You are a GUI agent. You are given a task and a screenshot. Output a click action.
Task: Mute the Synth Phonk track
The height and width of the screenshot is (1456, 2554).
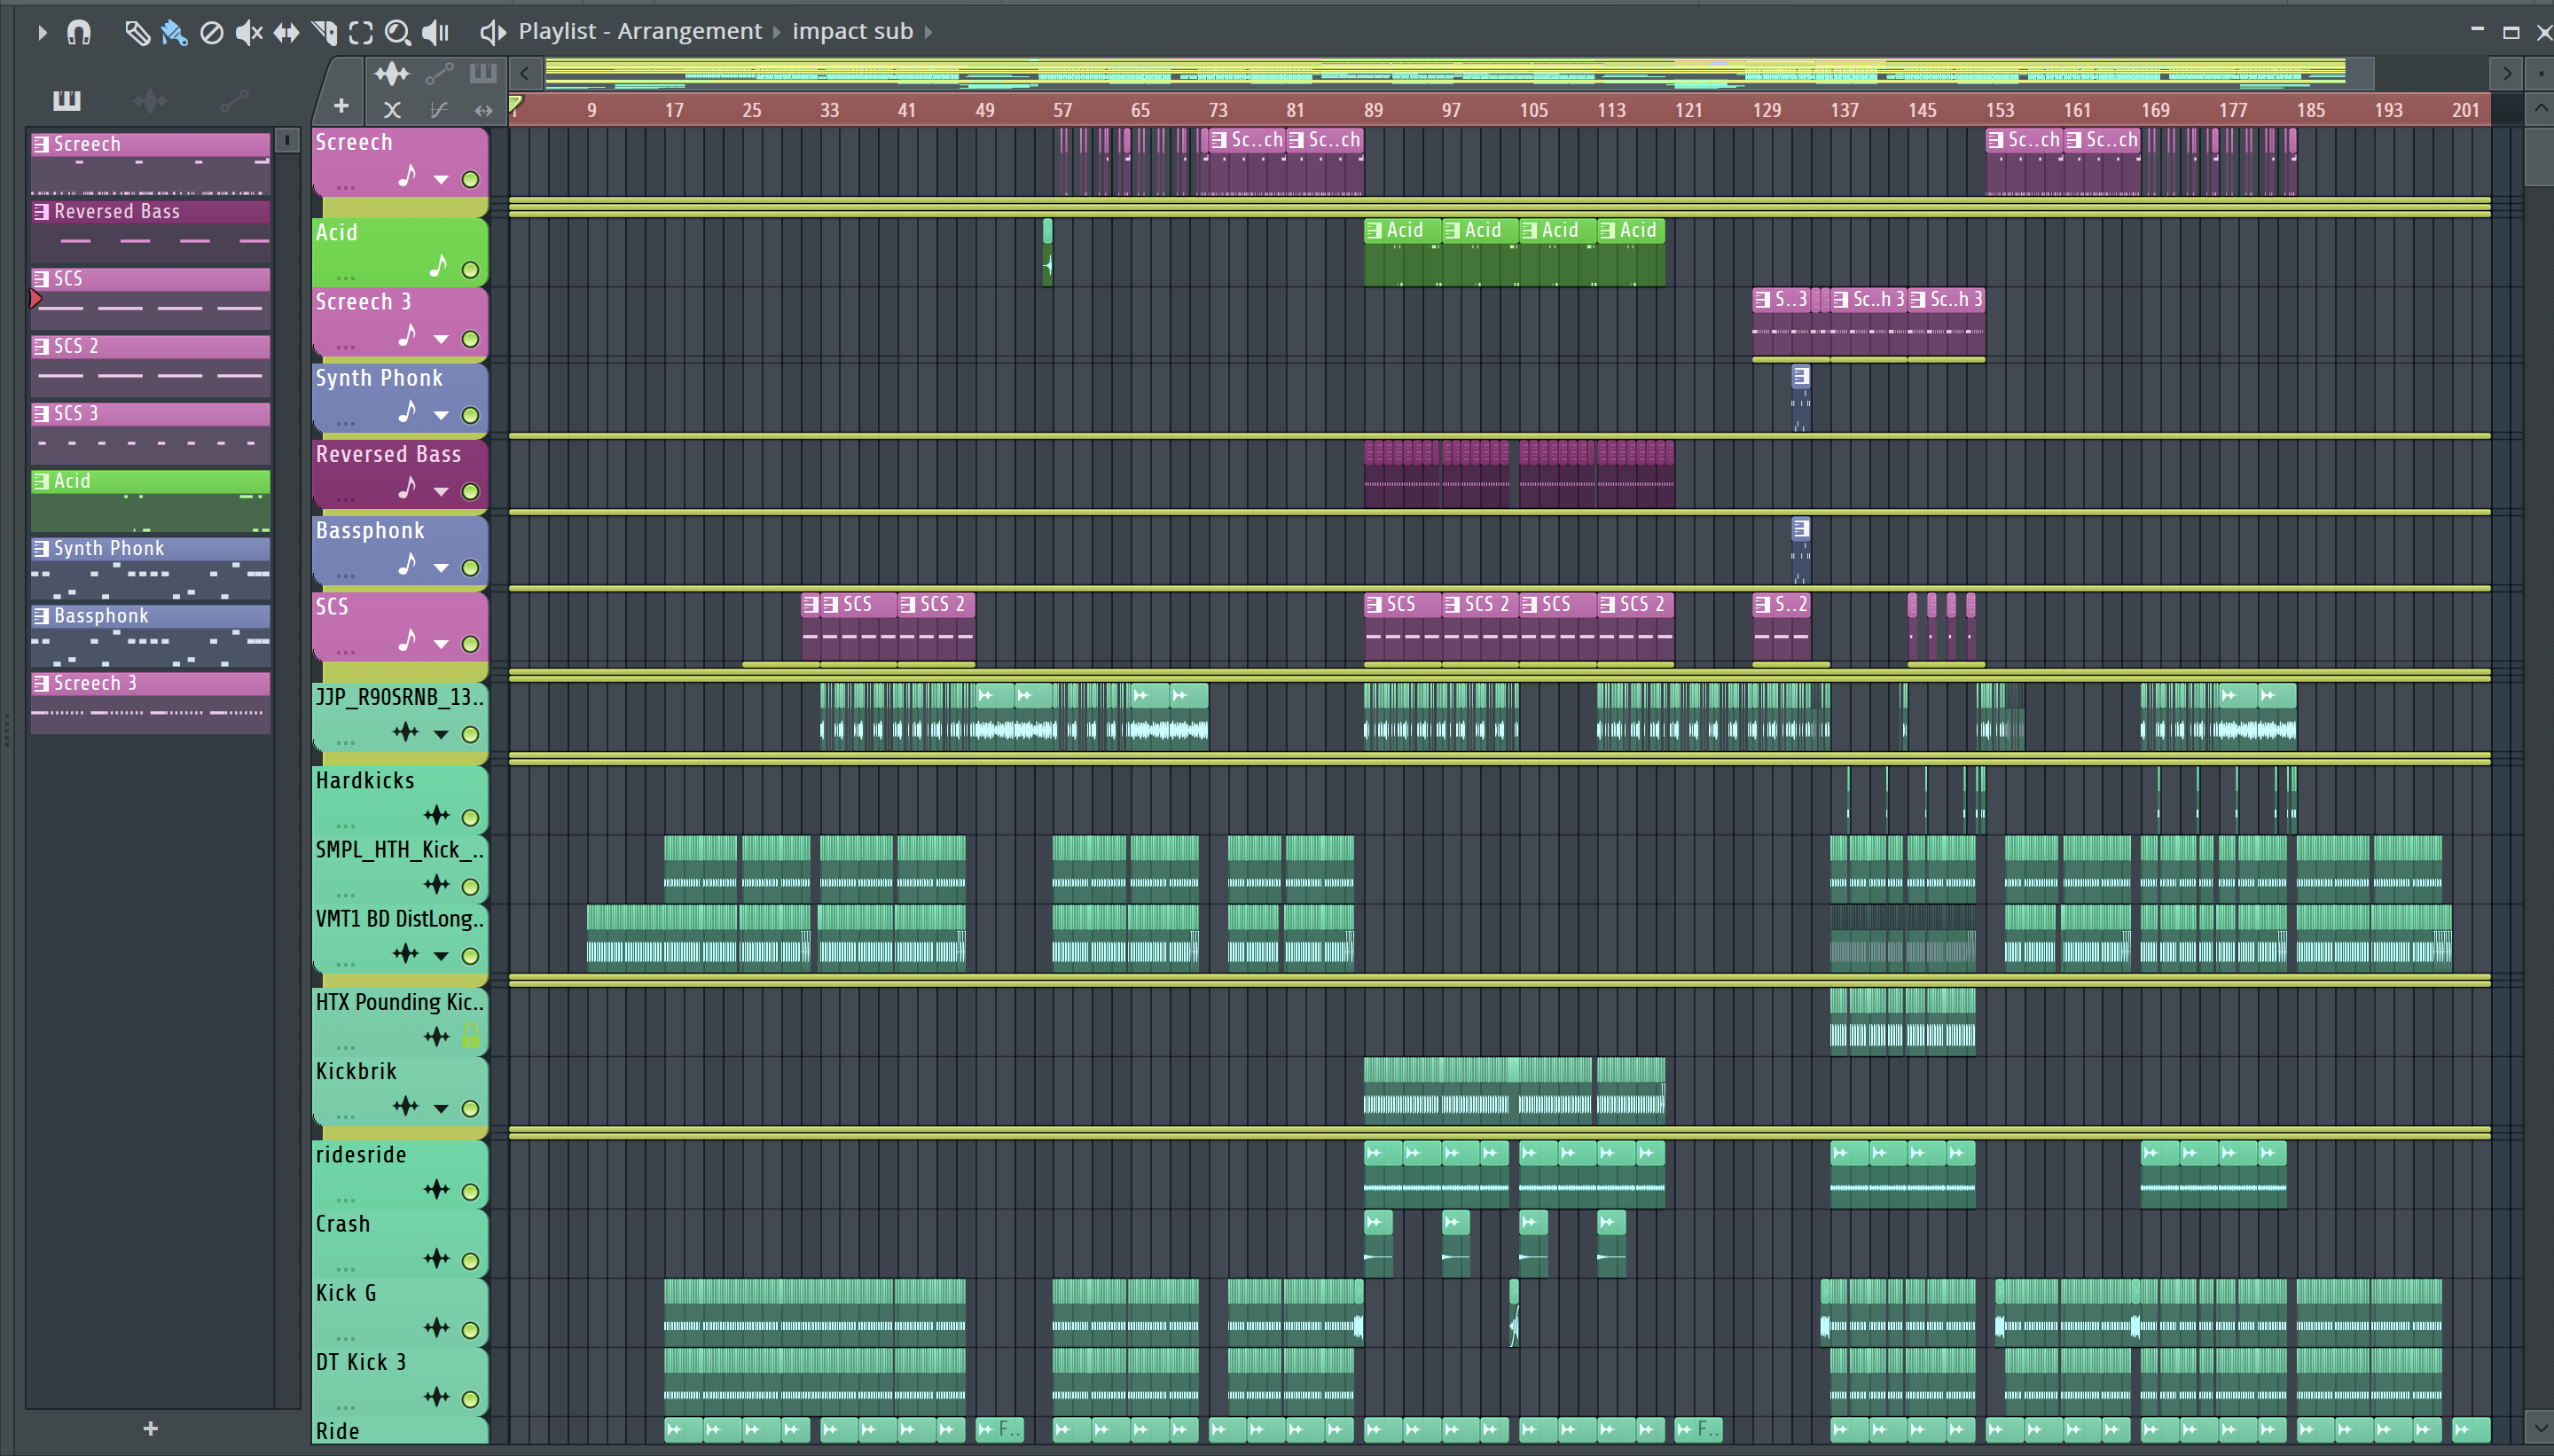coord(470,415)
